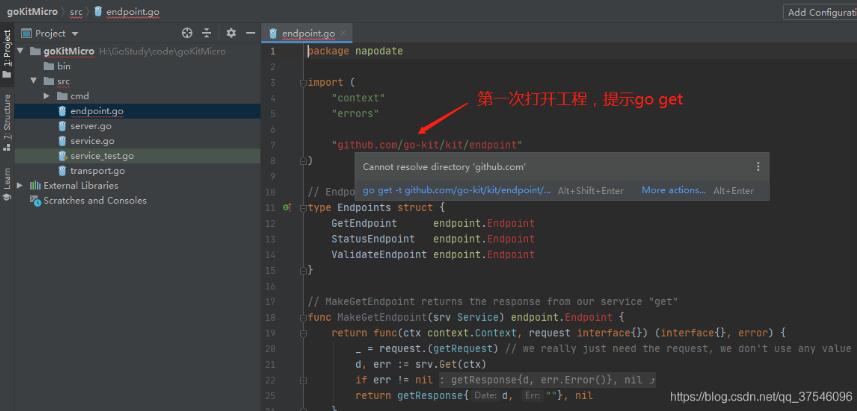Click src in the breadcrumb path
The width and height of the screenshot is (857, 411).
(x=76, y=11)
